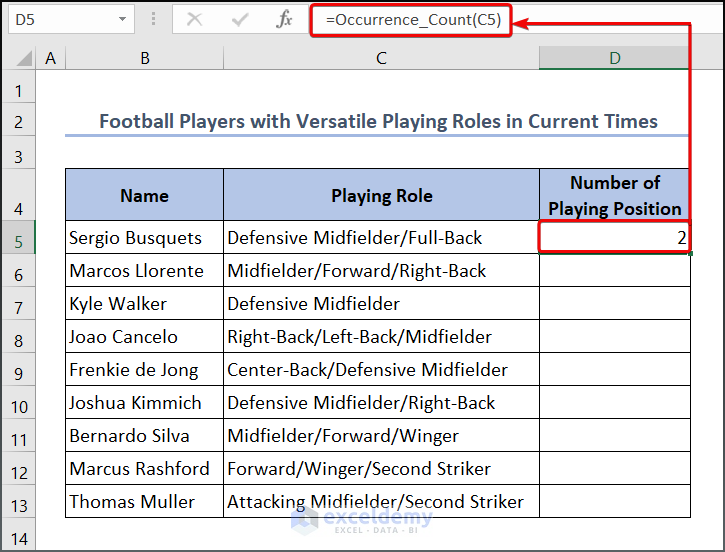Open the Insert Function fx dialog
This screenshot has width=725, height=552.
pos(285,19)
